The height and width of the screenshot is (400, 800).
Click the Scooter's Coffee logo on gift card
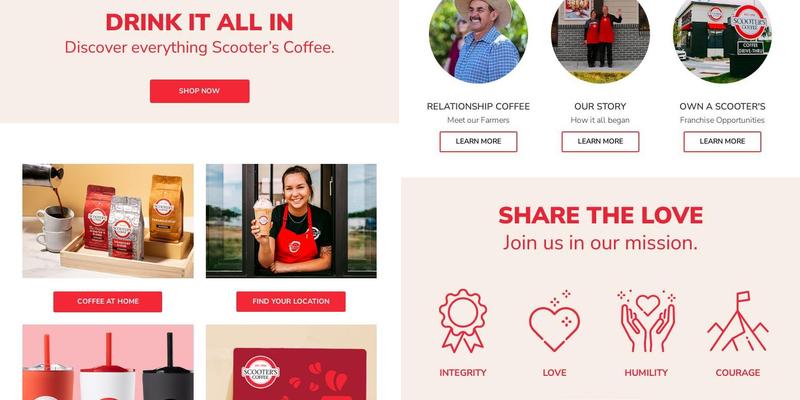(260, 372)
